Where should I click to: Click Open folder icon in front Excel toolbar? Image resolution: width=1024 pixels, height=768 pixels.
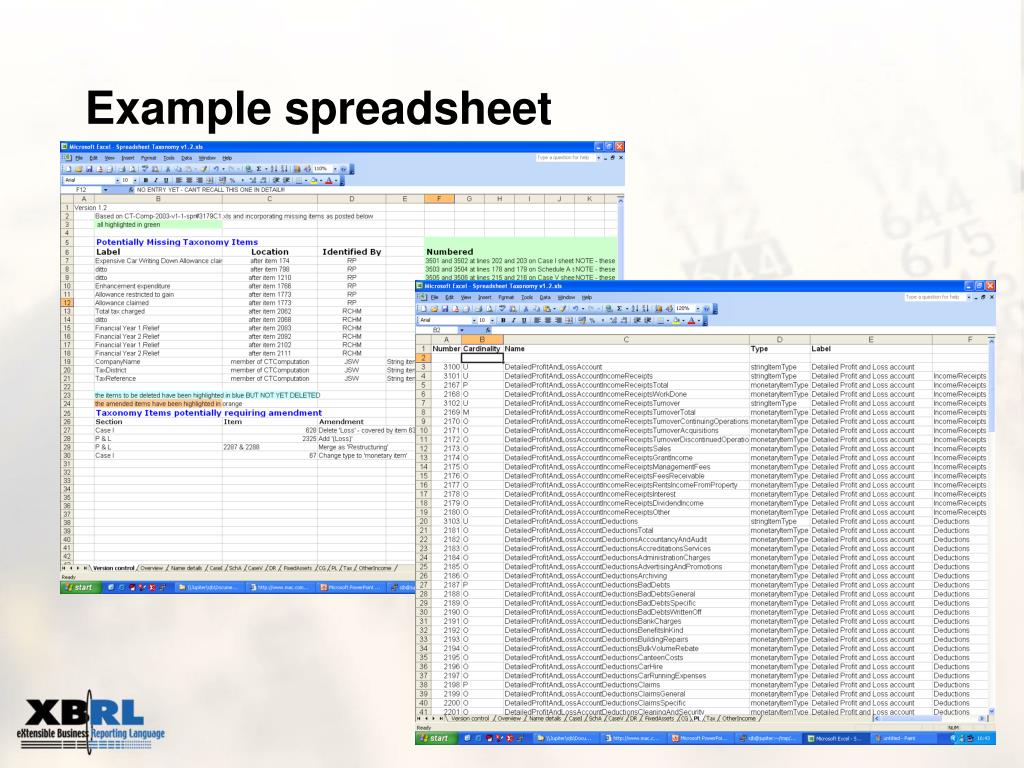[434, 308]
